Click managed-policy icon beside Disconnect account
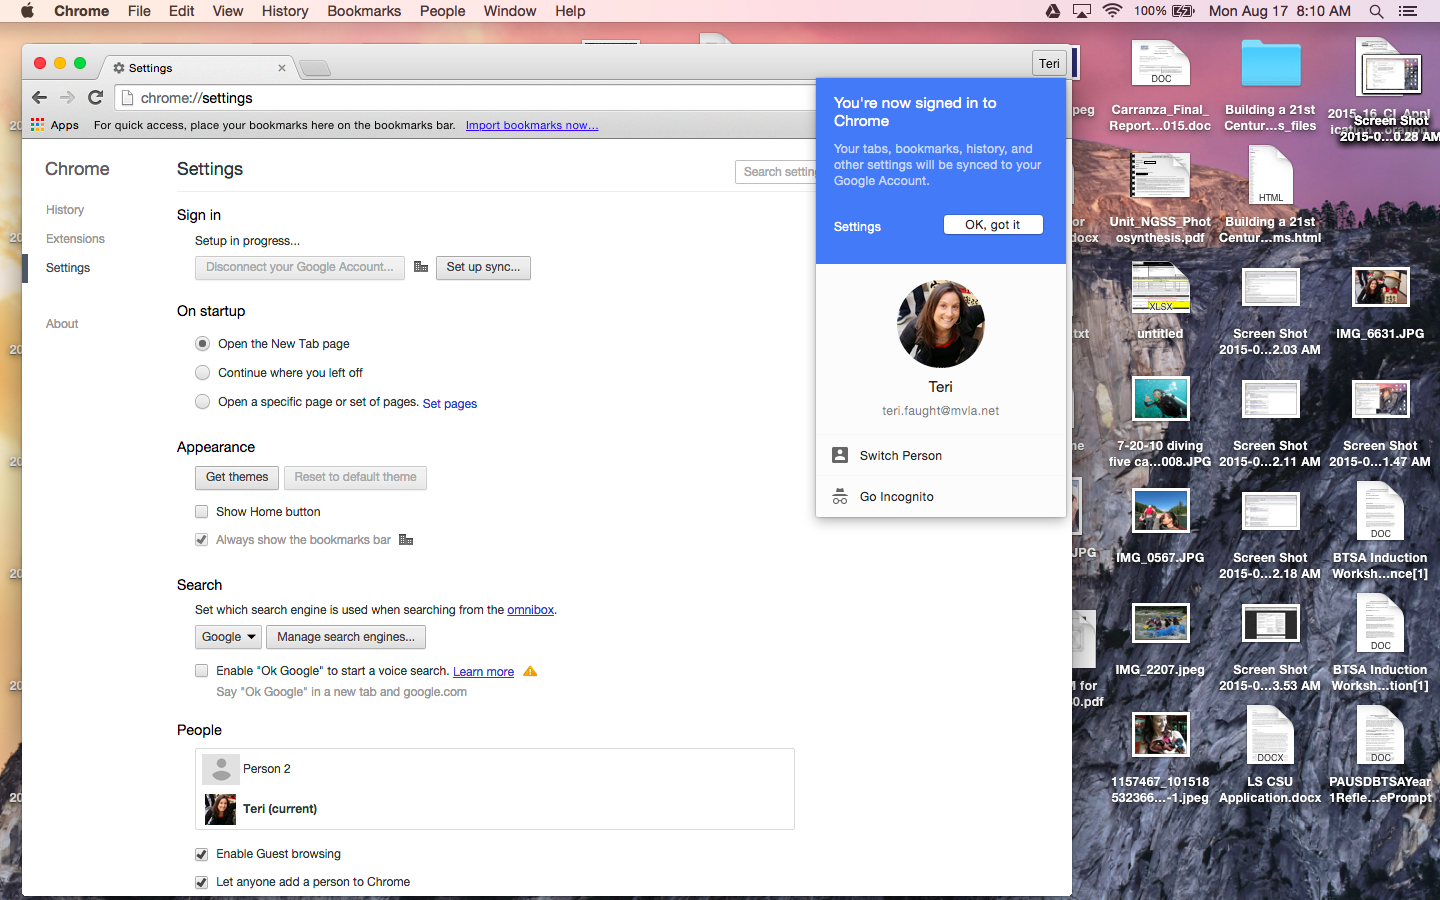The width and height of the screenshot is (1440, 900). 421,267
